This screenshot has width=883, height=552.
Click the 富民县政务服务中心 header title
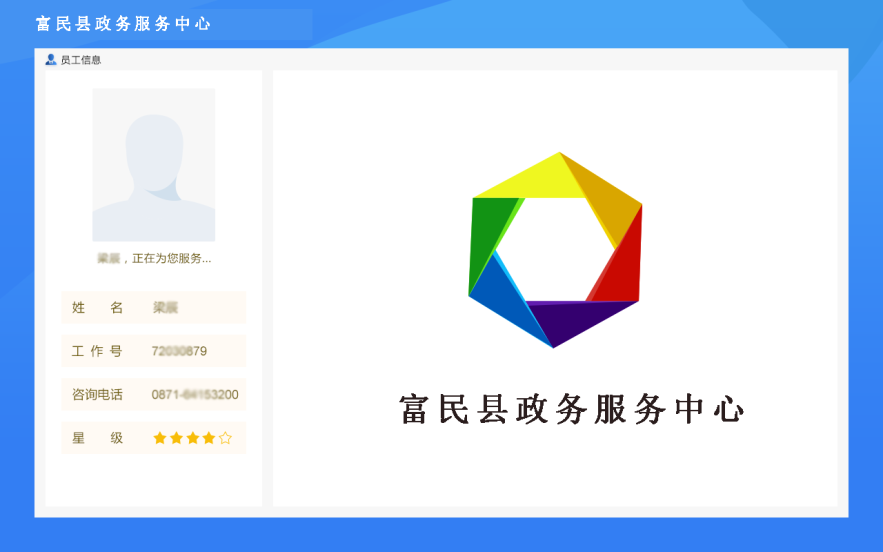pyautogui.click(x=123, y=24)
